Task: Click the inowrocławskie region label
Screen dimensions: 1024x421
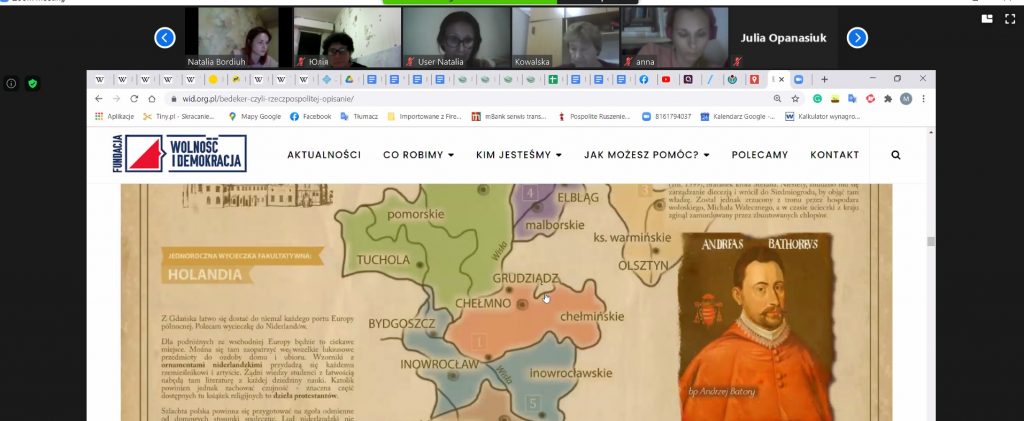Action: pos(571,373)
